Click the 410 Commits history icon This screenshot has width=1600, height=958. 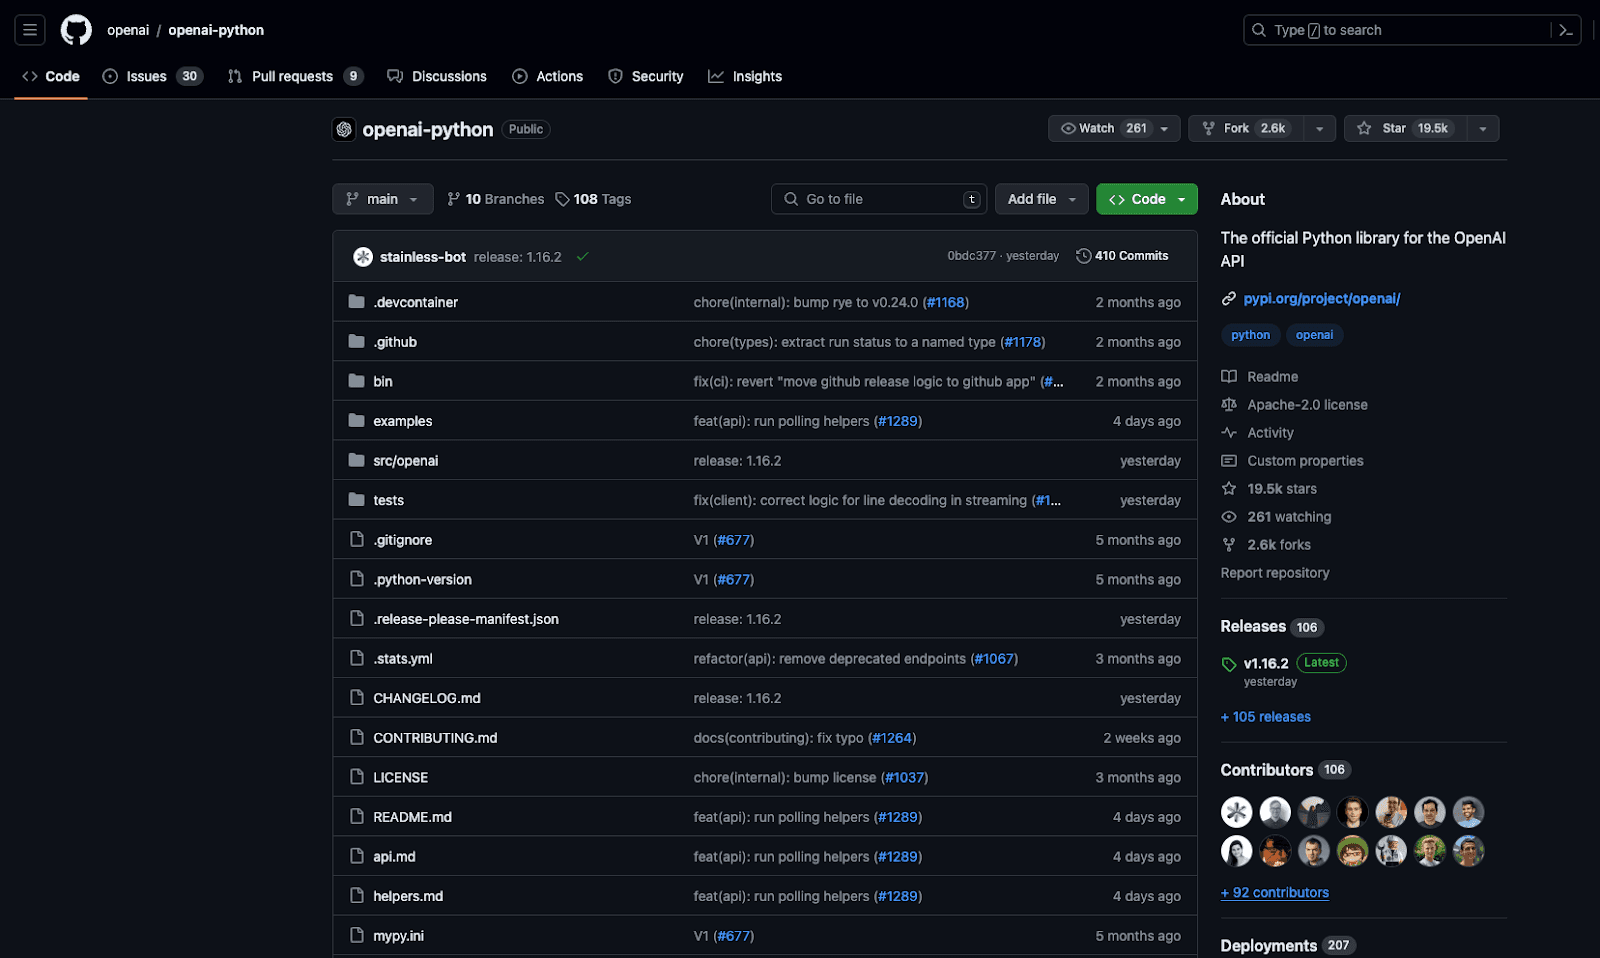click(1083, 256)
